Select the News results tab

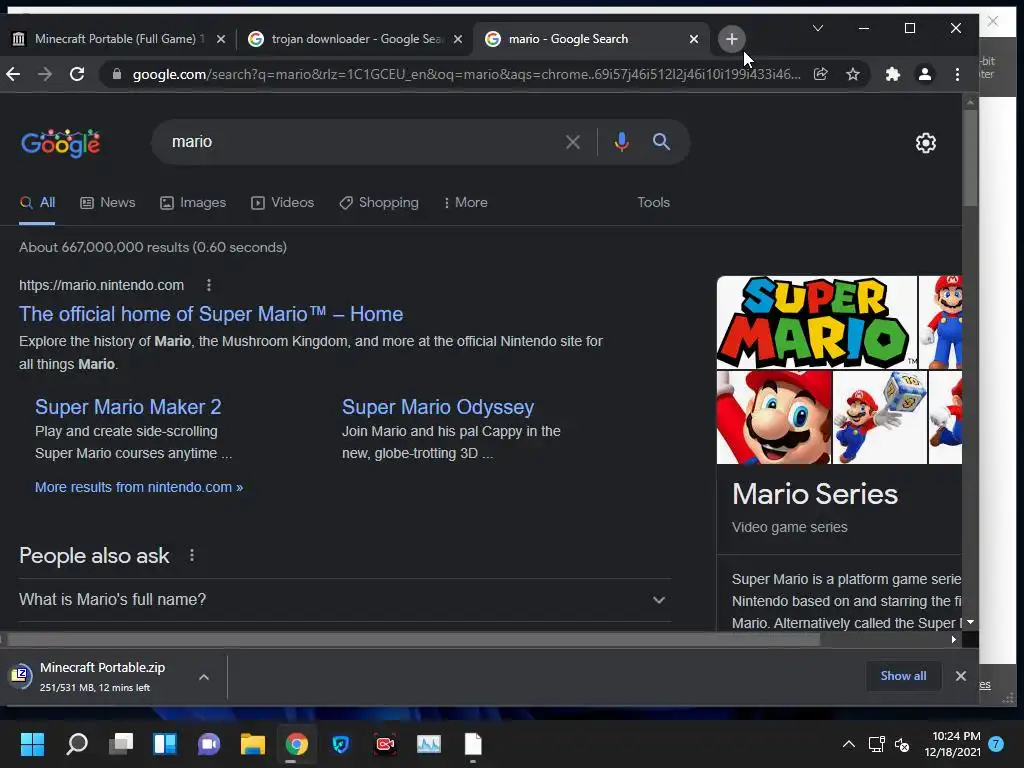click(x=108, y=202)
